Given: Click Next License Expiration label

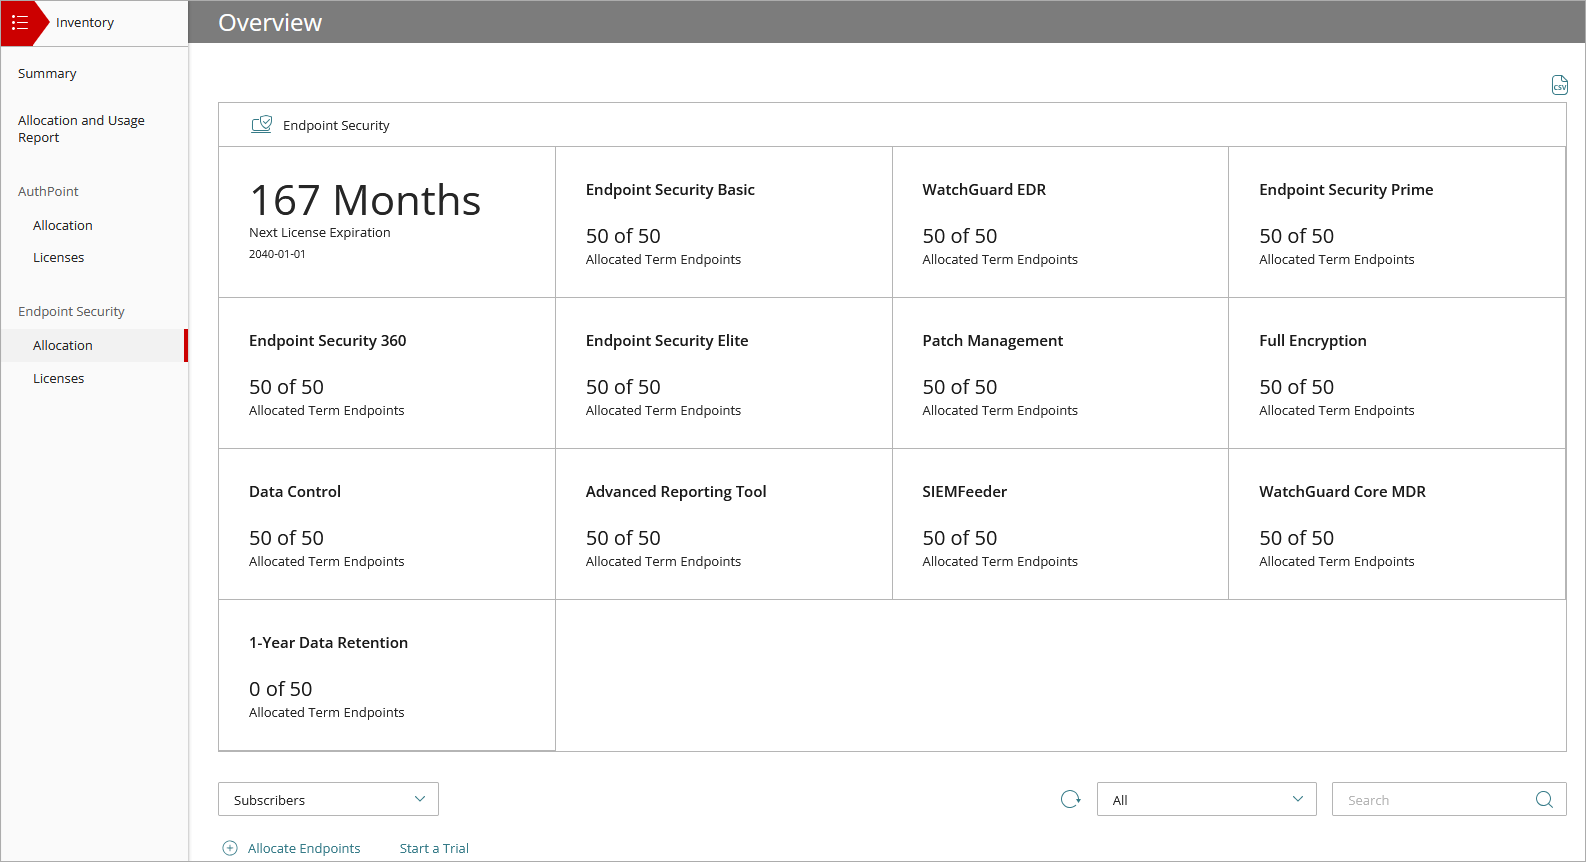Looking at the screenshot, I should click(x=320, y=233).
